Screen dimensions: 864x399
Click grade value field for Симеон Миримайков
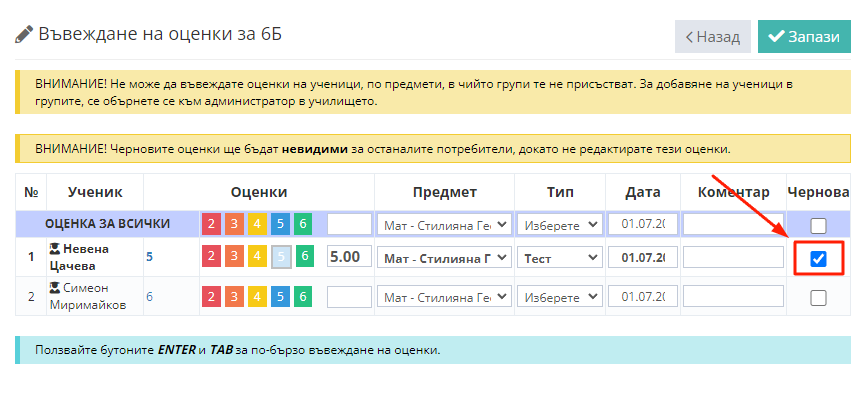coord(350,297)
